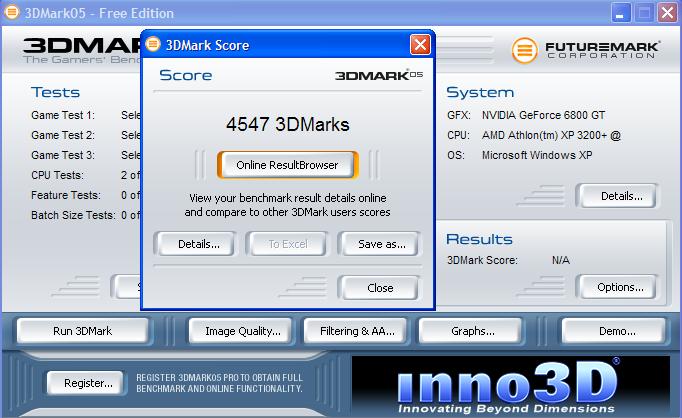
Task: Click the '4547 3DMarks' score text
Action: [x=288, y=124]
